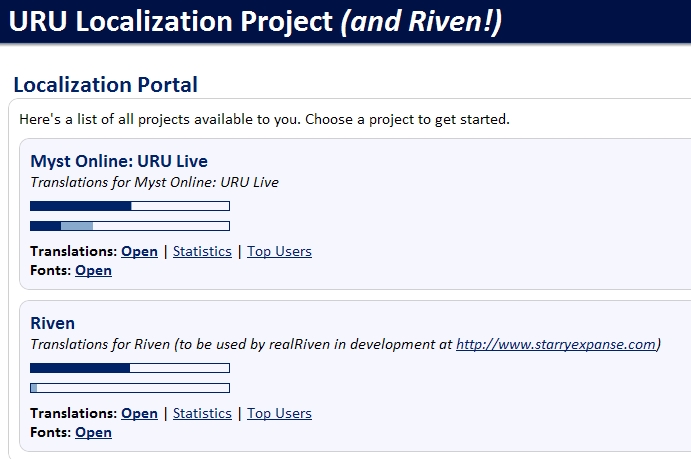Image resolution: width=691 pixels, height=459 pixels.
Task: Click the Myst Online: URU Live heading
Action: pos(119,161)
